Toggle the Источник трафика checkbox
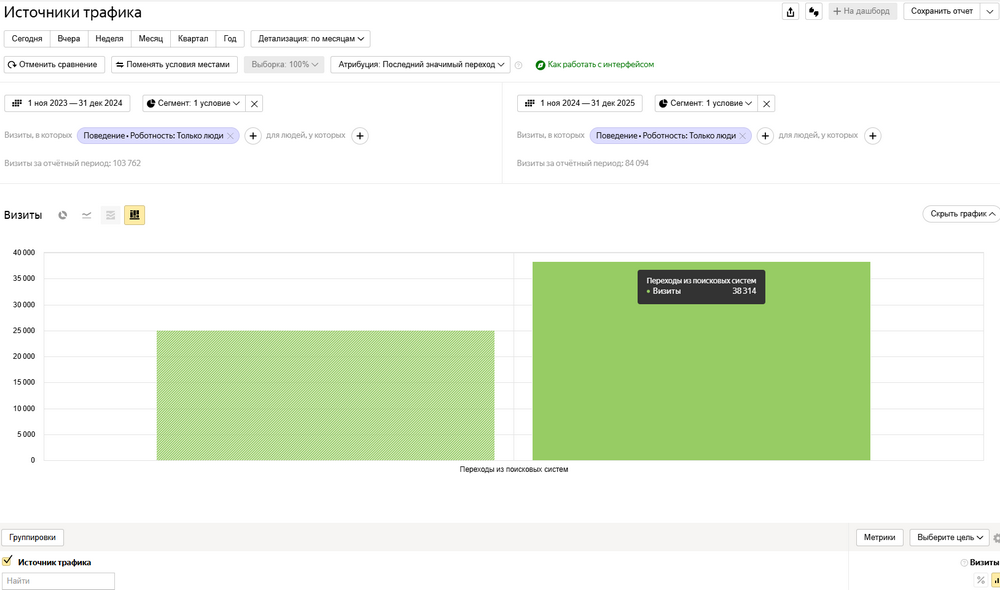Image resolution: width=1000 pixels, height=590 pixels. click(8, 562)
